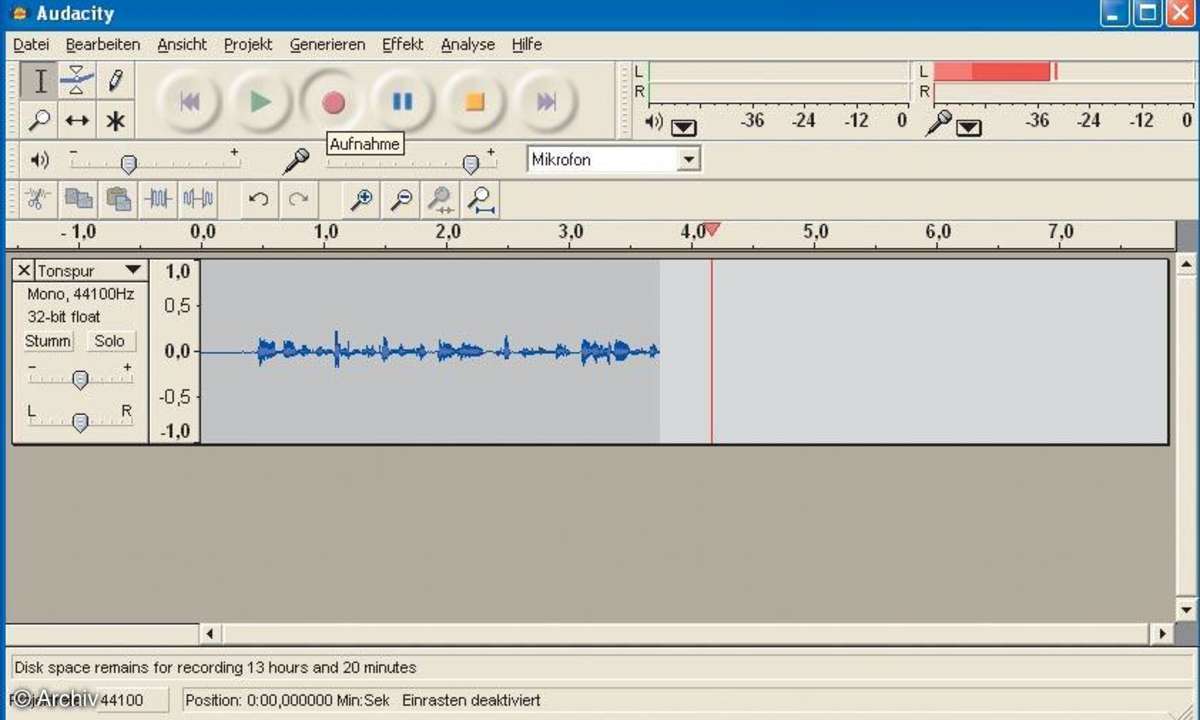Open the Effekt menu
The height and width of the screenshot is (720, 1200).
pyautogui.click(x=403, y=45)
